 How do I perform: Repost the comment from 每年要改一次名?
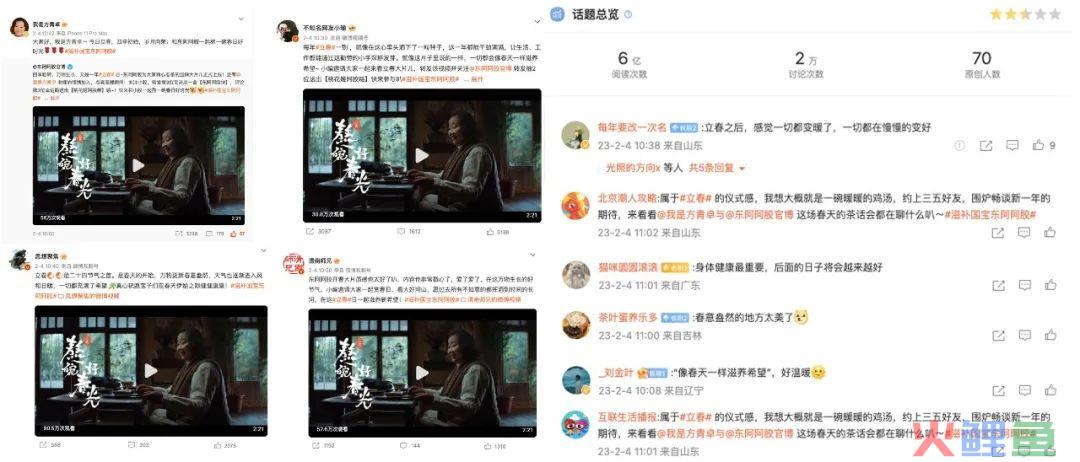click(x=986, y=145)
